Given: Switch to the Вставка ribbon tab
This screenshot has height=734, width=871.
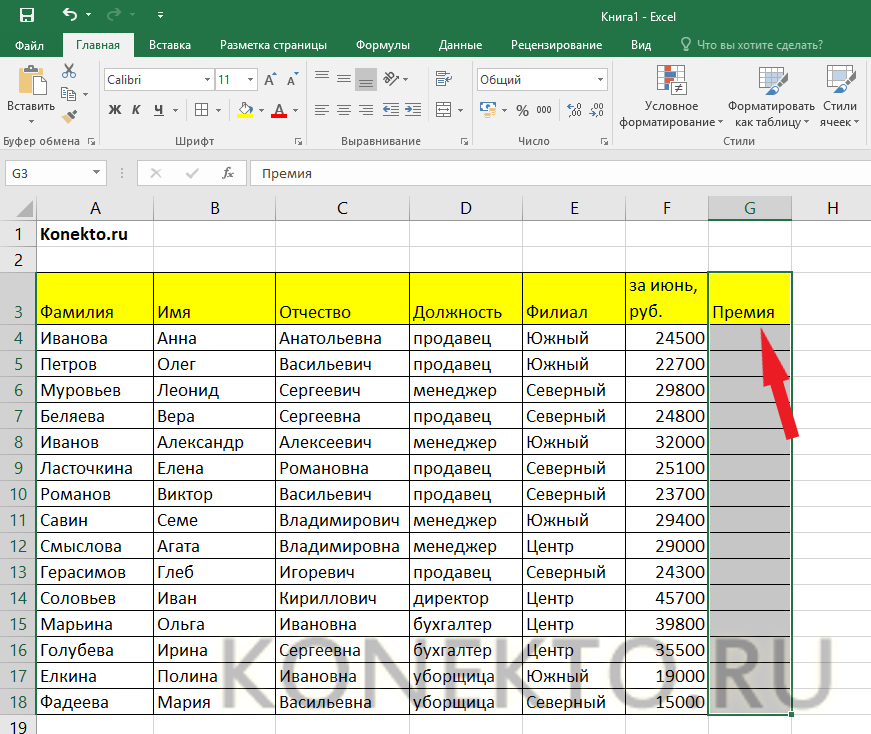Looking at the screenshot, I should tap(170, 45).
